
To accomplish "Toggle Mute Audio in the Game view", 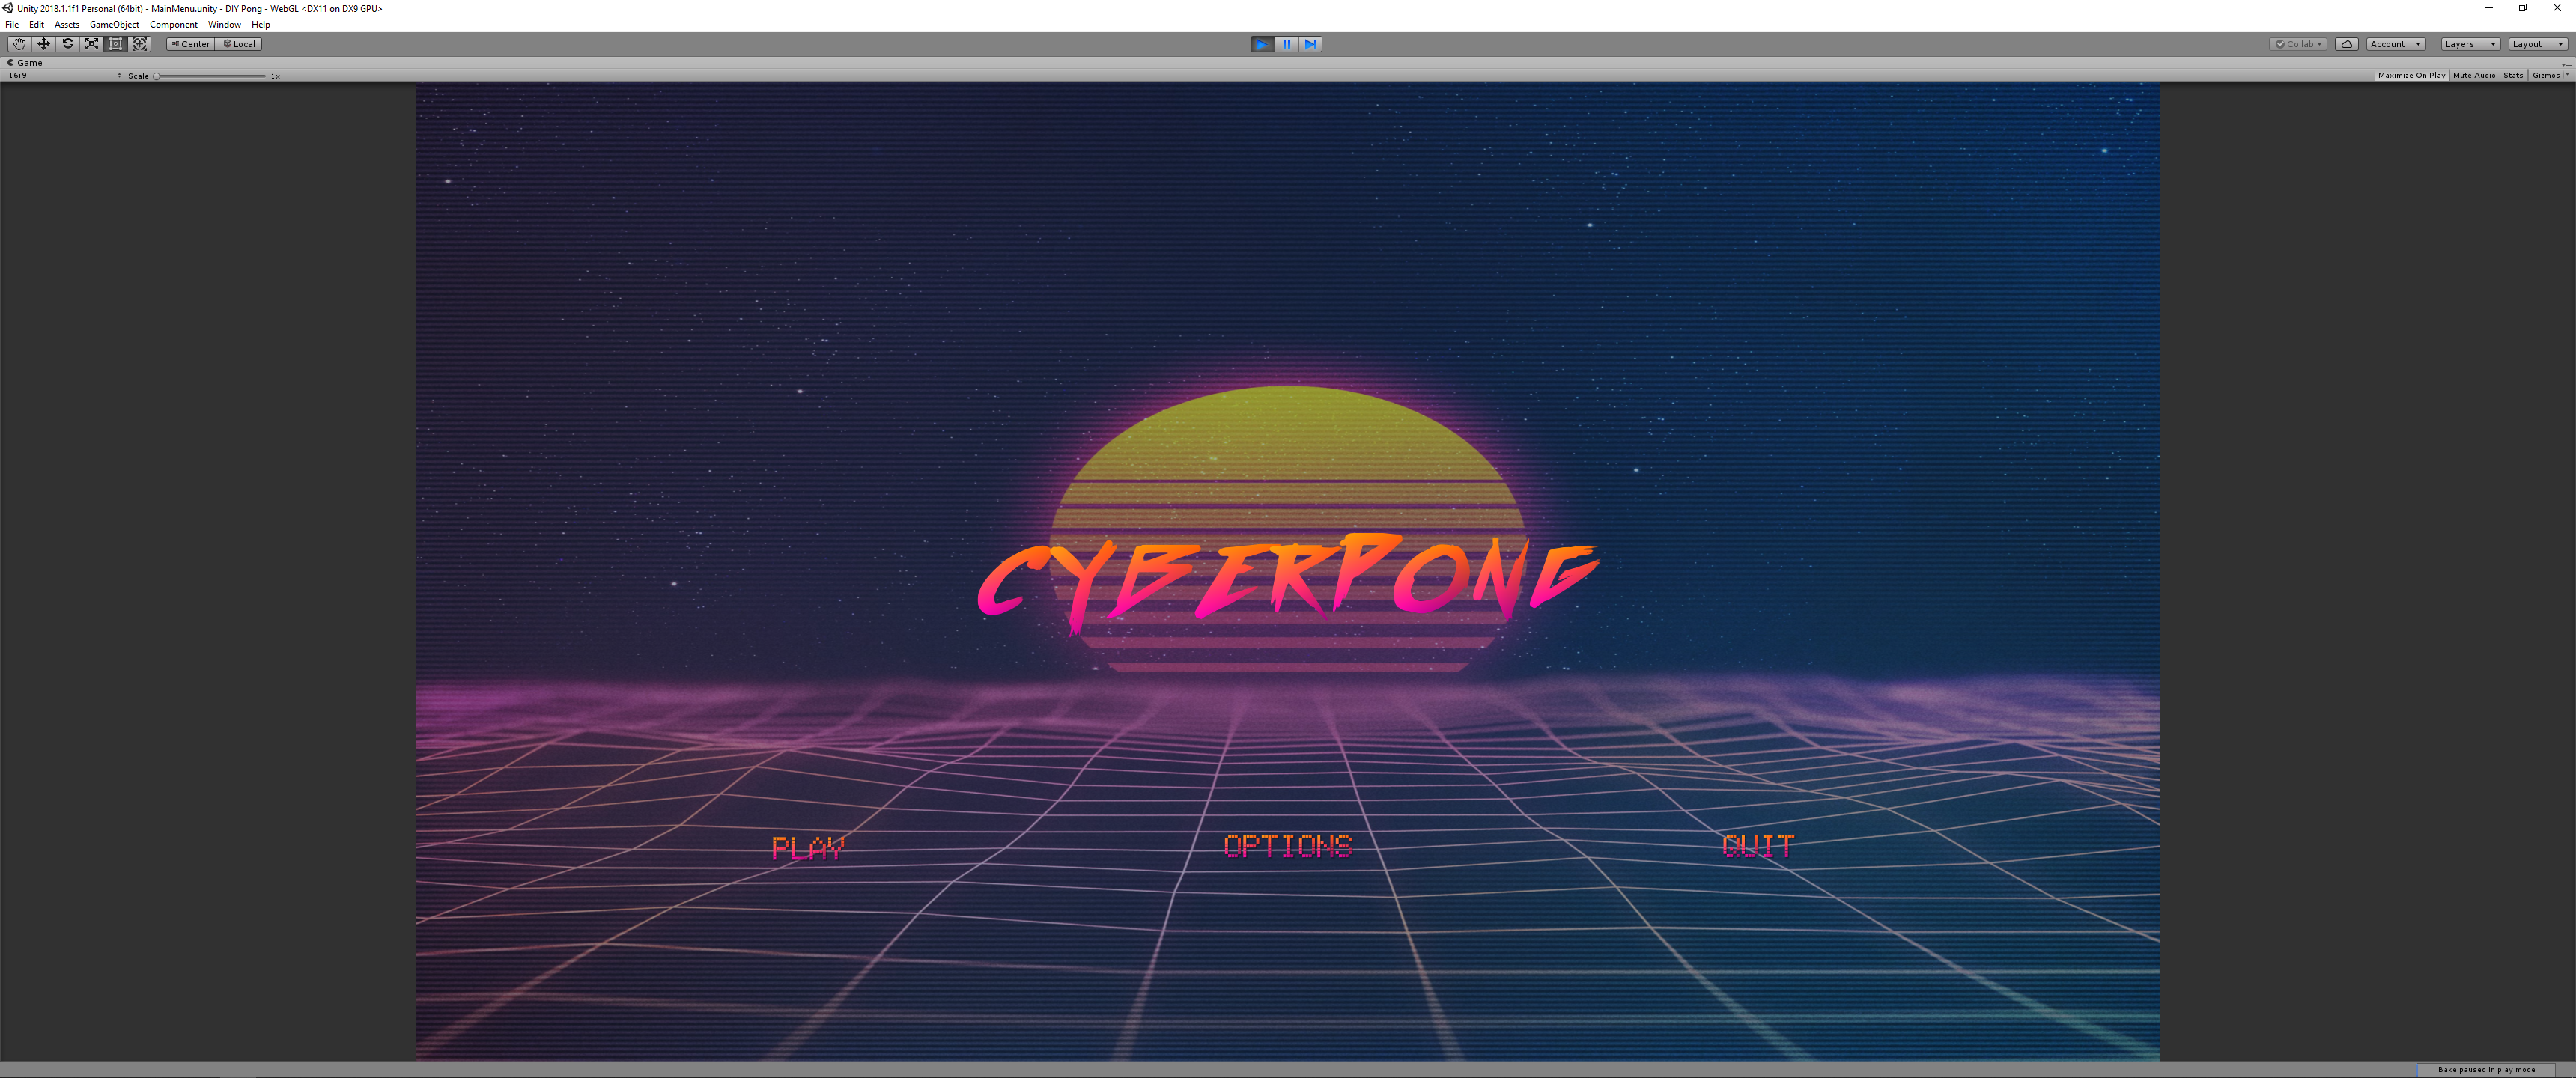I will pyautogui.click(x=2474, y=75).
